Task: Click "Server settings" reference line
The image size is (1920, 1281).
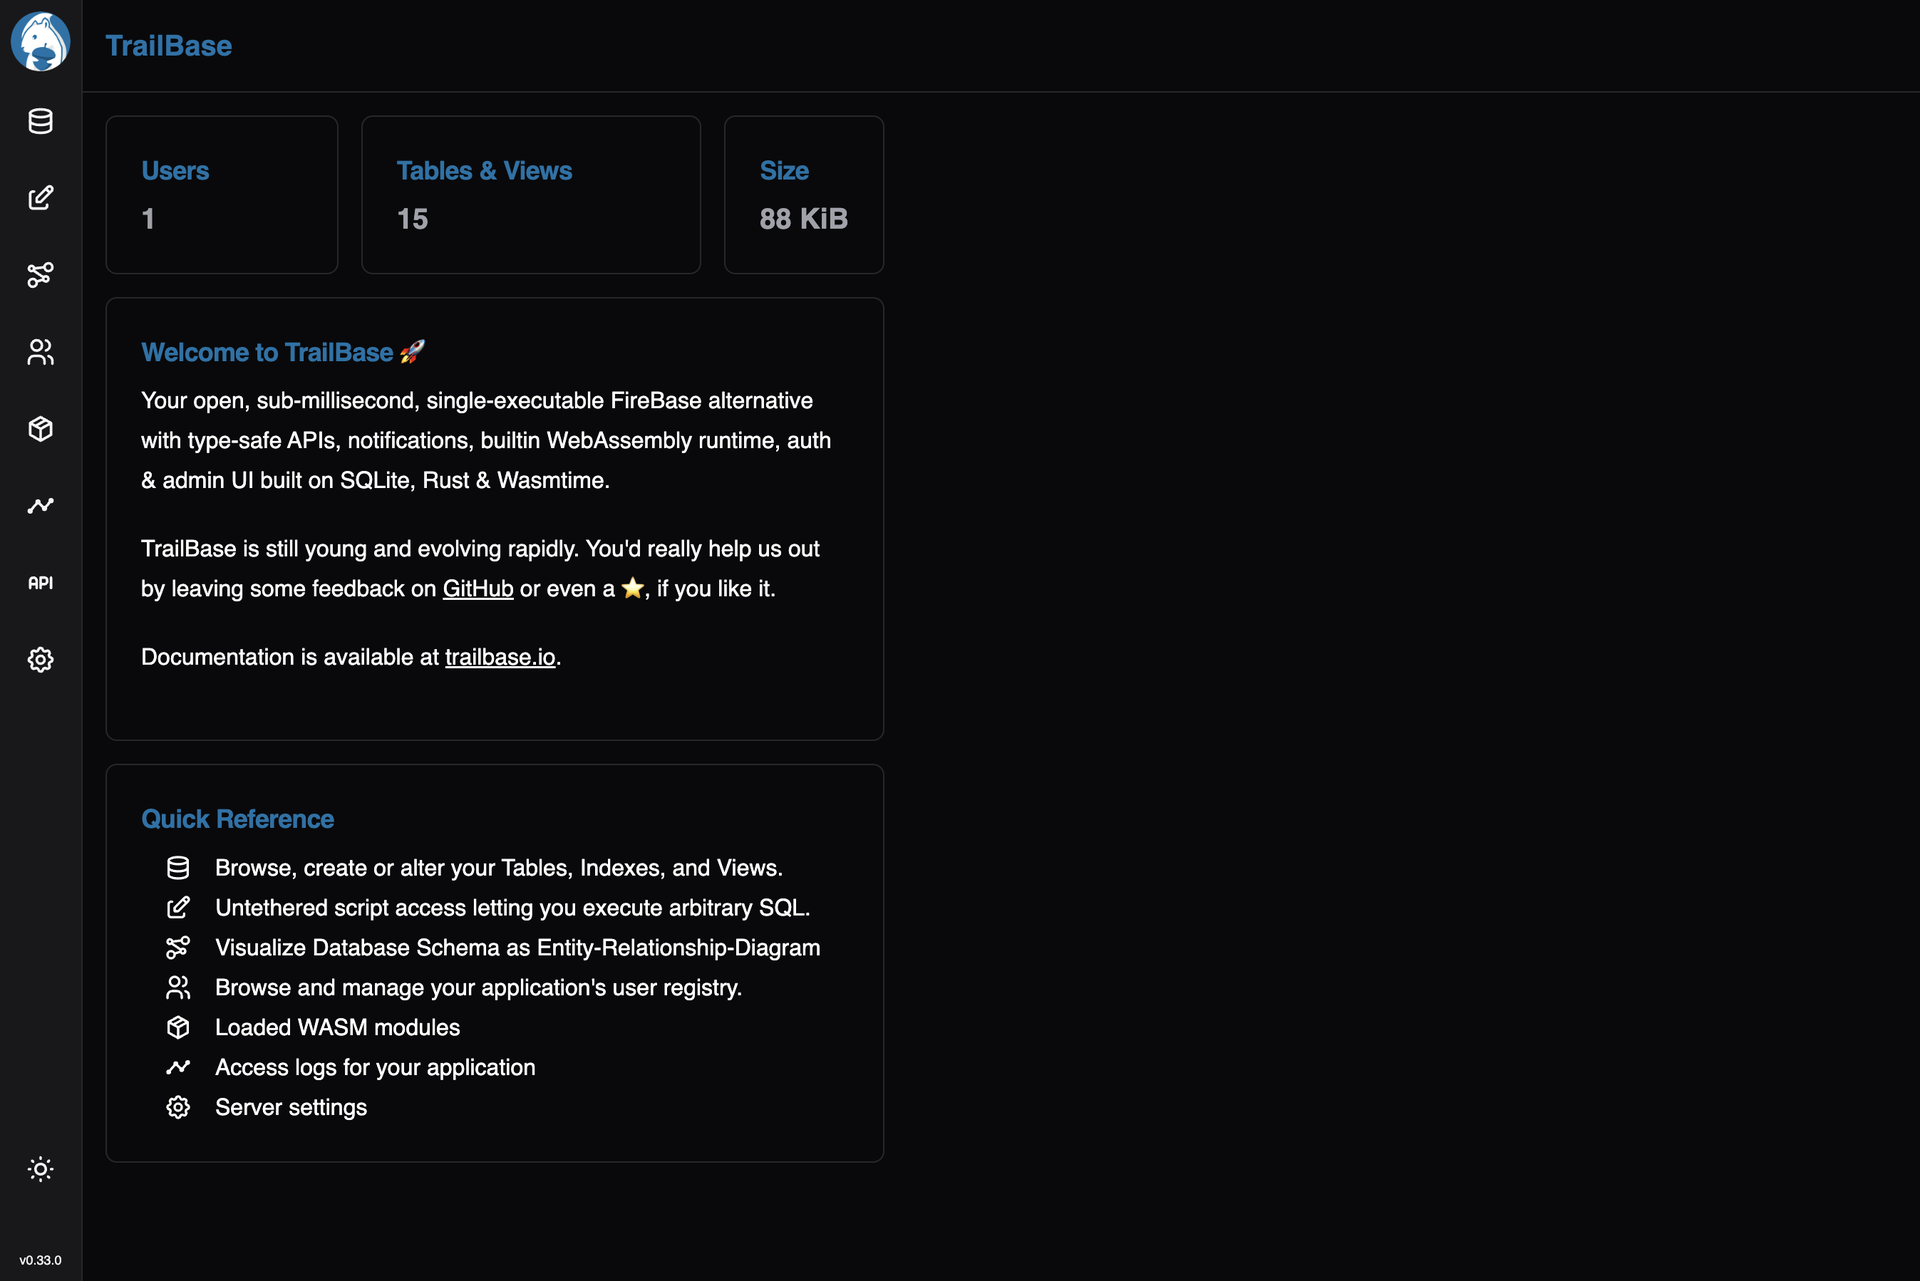Action: [x=291, y=1108]
